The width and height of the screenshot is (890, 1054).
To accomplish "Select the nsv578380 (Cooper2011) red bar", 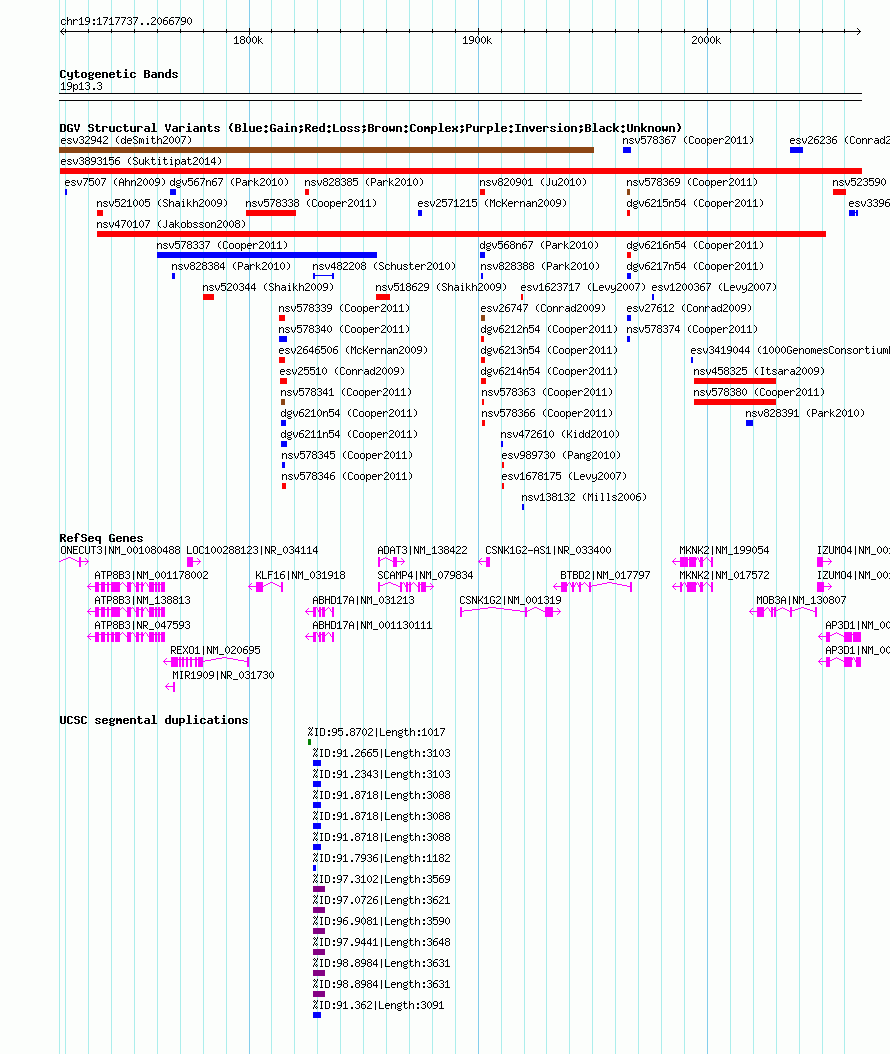I will tap(735, 402).
